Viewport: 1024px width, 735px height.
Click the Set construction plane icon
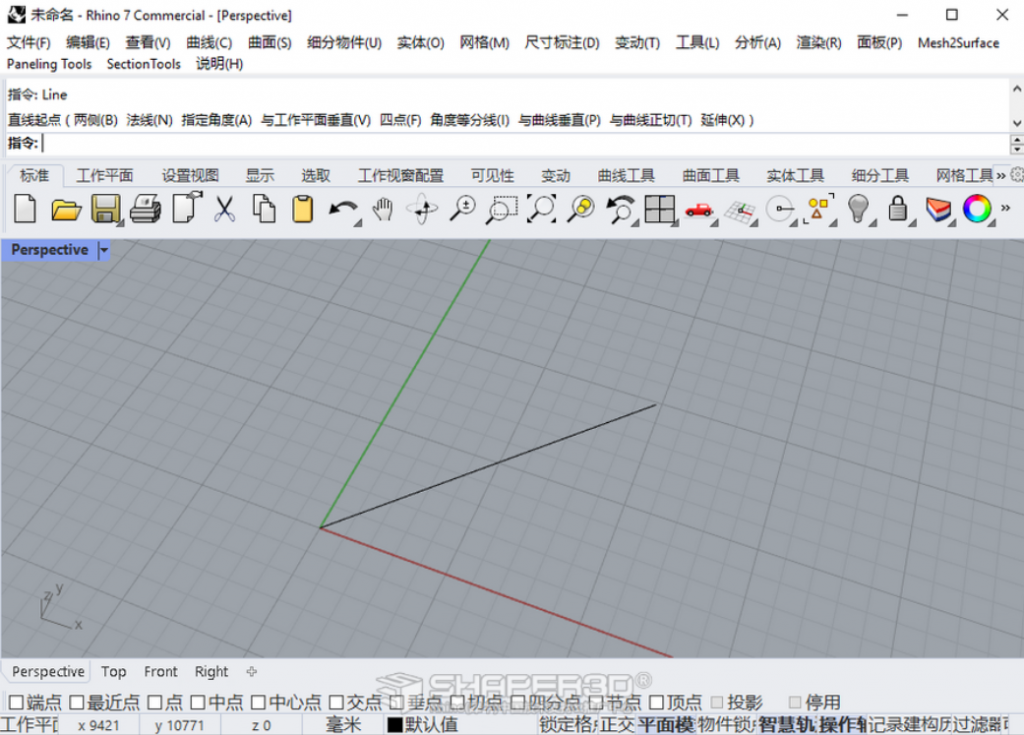click(x=740, y=211)
